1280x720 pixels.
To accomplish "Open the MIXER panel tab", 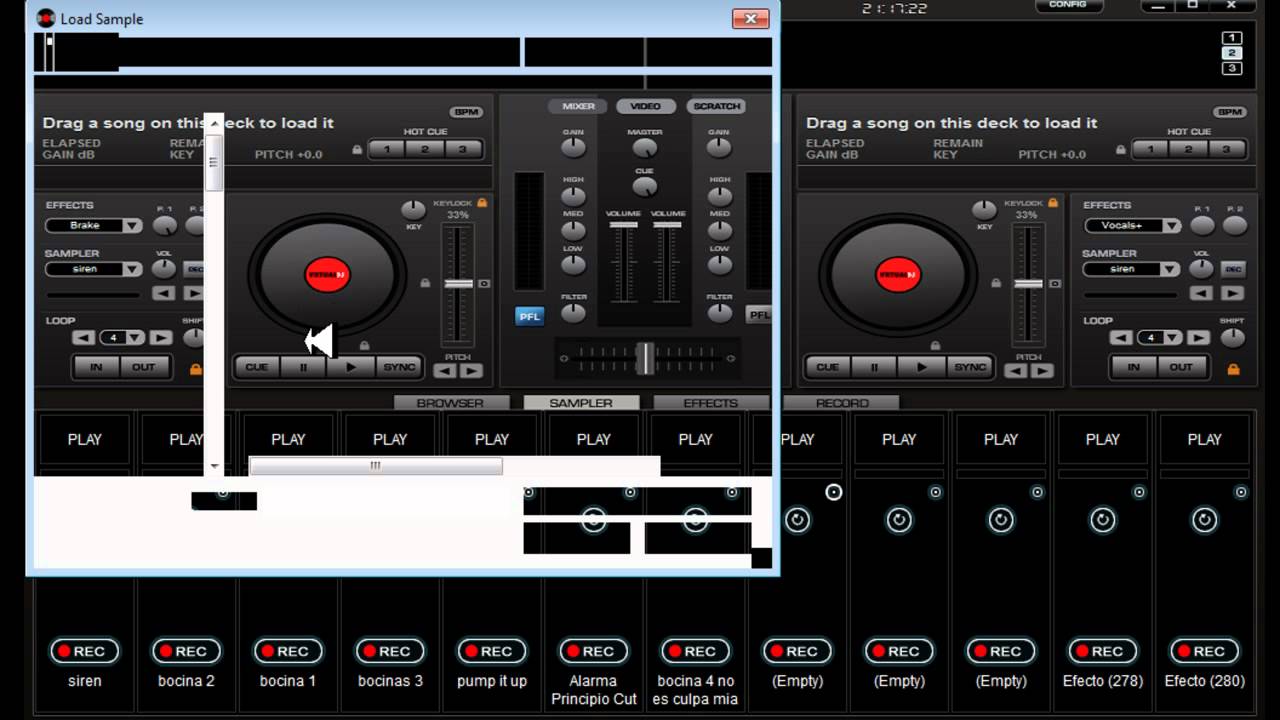I will click(578, 106).
